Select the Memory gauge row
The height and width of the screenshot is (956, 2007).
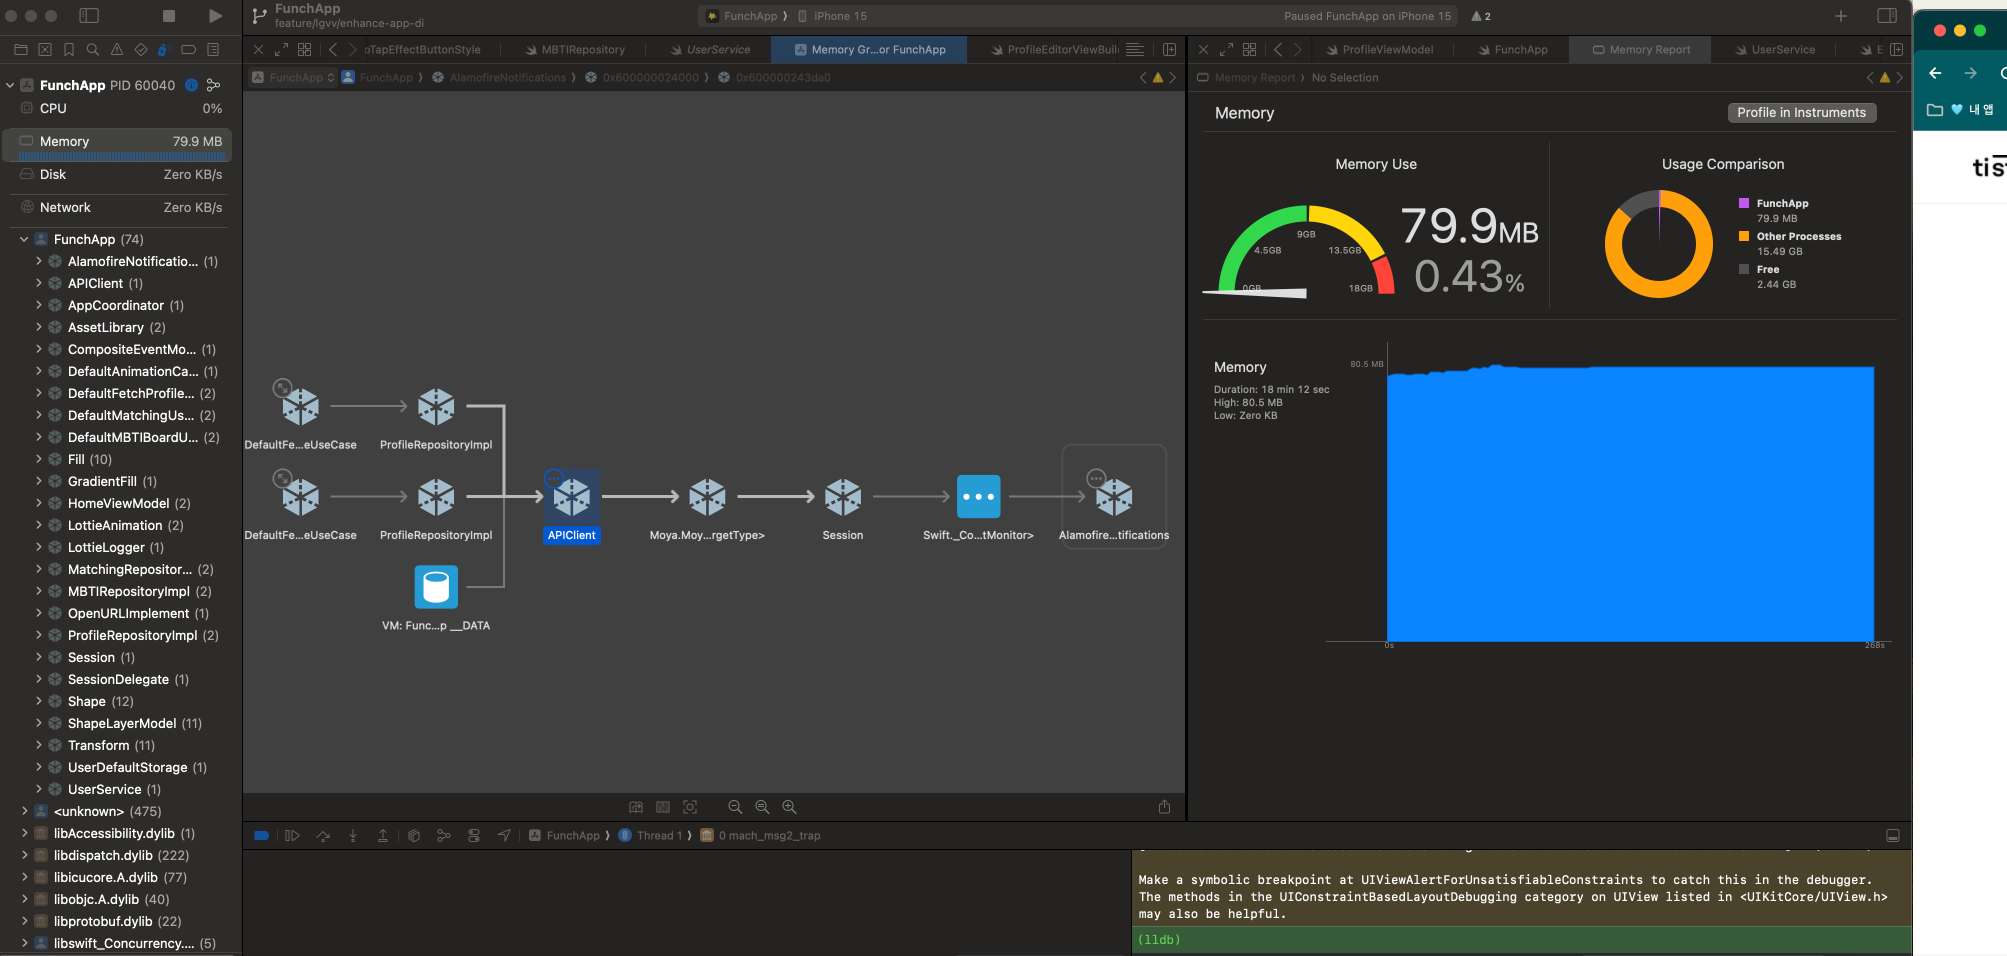pyautogui.click(x=118, y=145)
